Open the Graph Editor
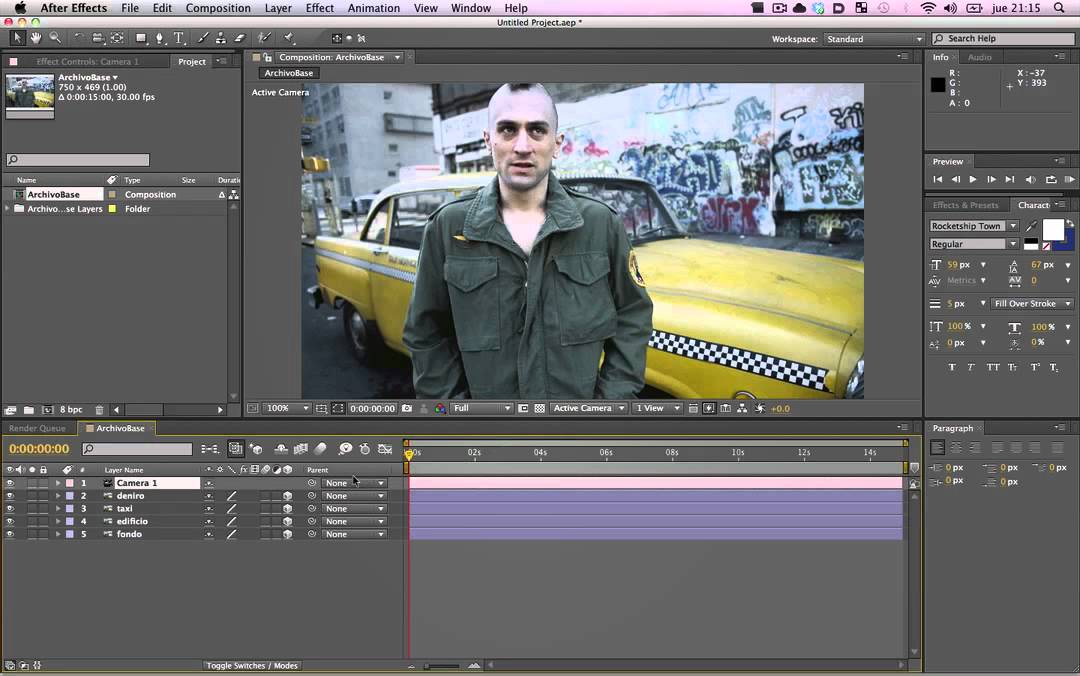 (x=385, y=449)
